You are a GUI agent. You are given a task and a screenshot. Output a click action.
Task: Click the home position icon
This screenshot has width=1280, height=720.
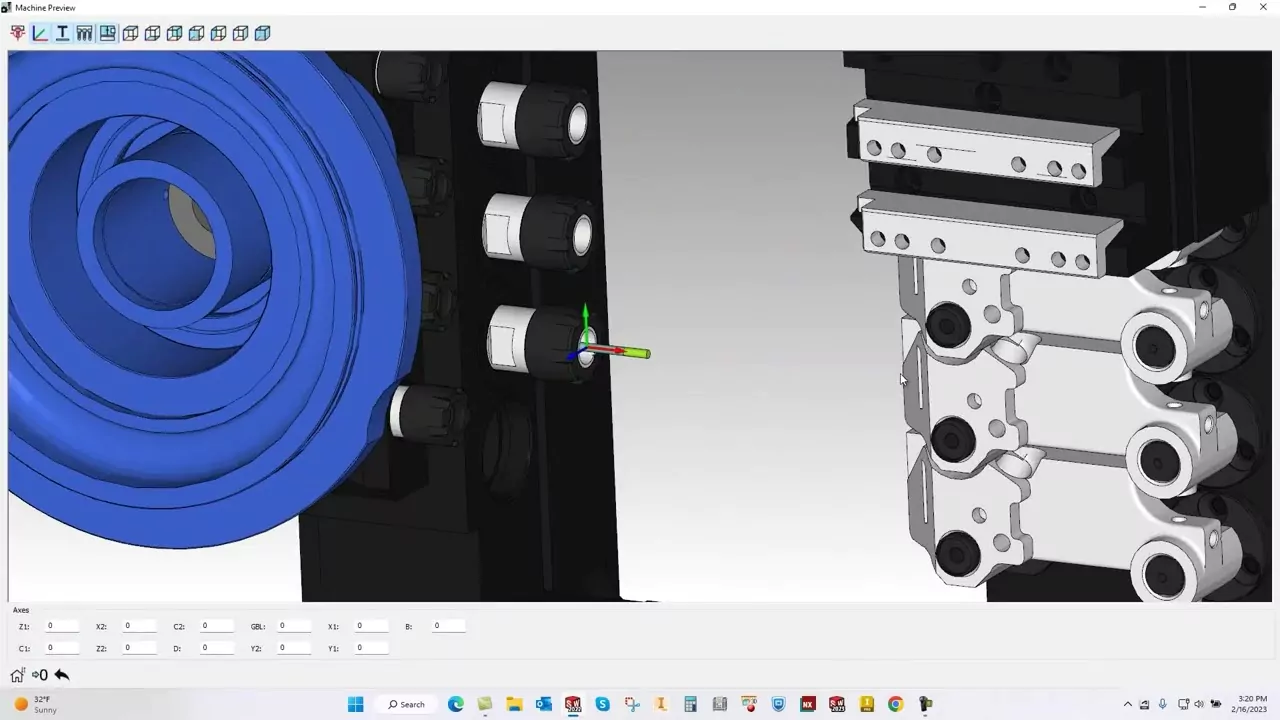tap(17, 675)
